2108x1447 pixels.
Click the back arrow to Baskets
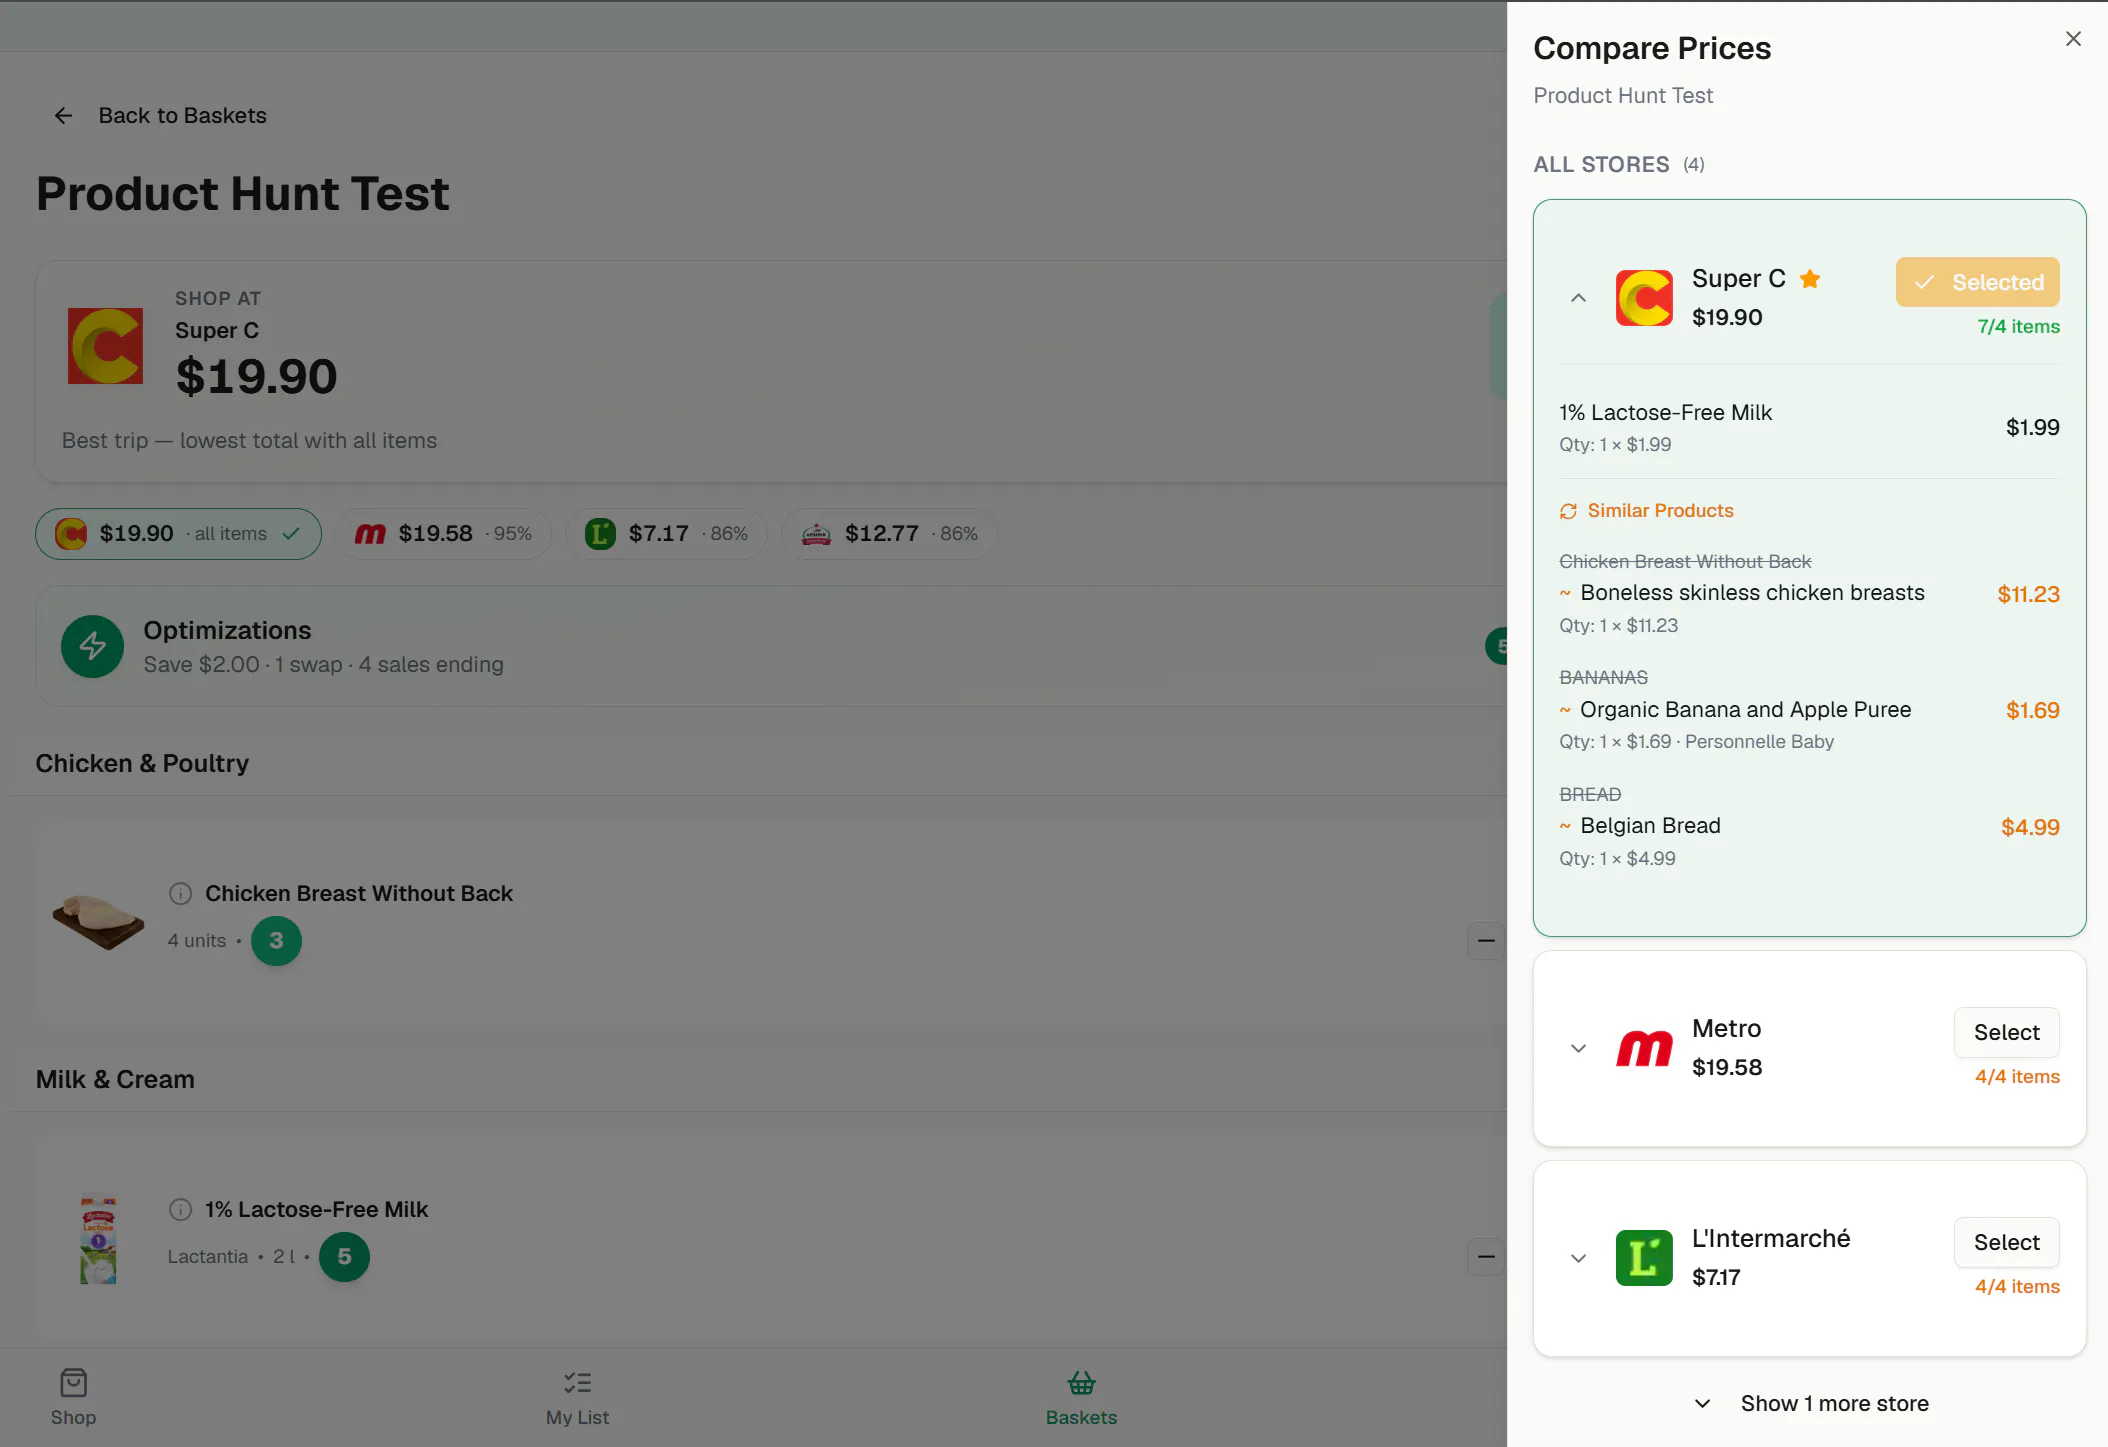coord(63,116)
